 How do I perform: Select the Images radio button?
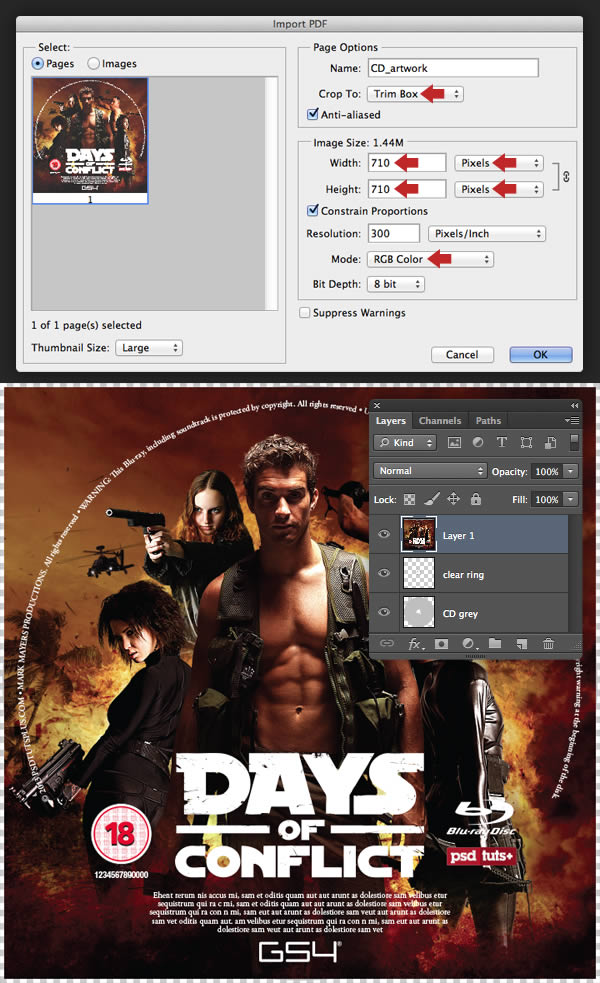[x=93, y=63]
